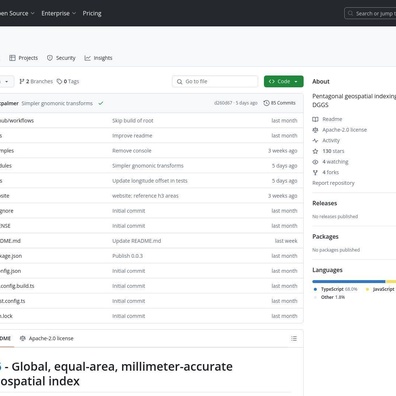Expand the Enterprise menu
Screen dimensions: 396x396
(59, 13)
